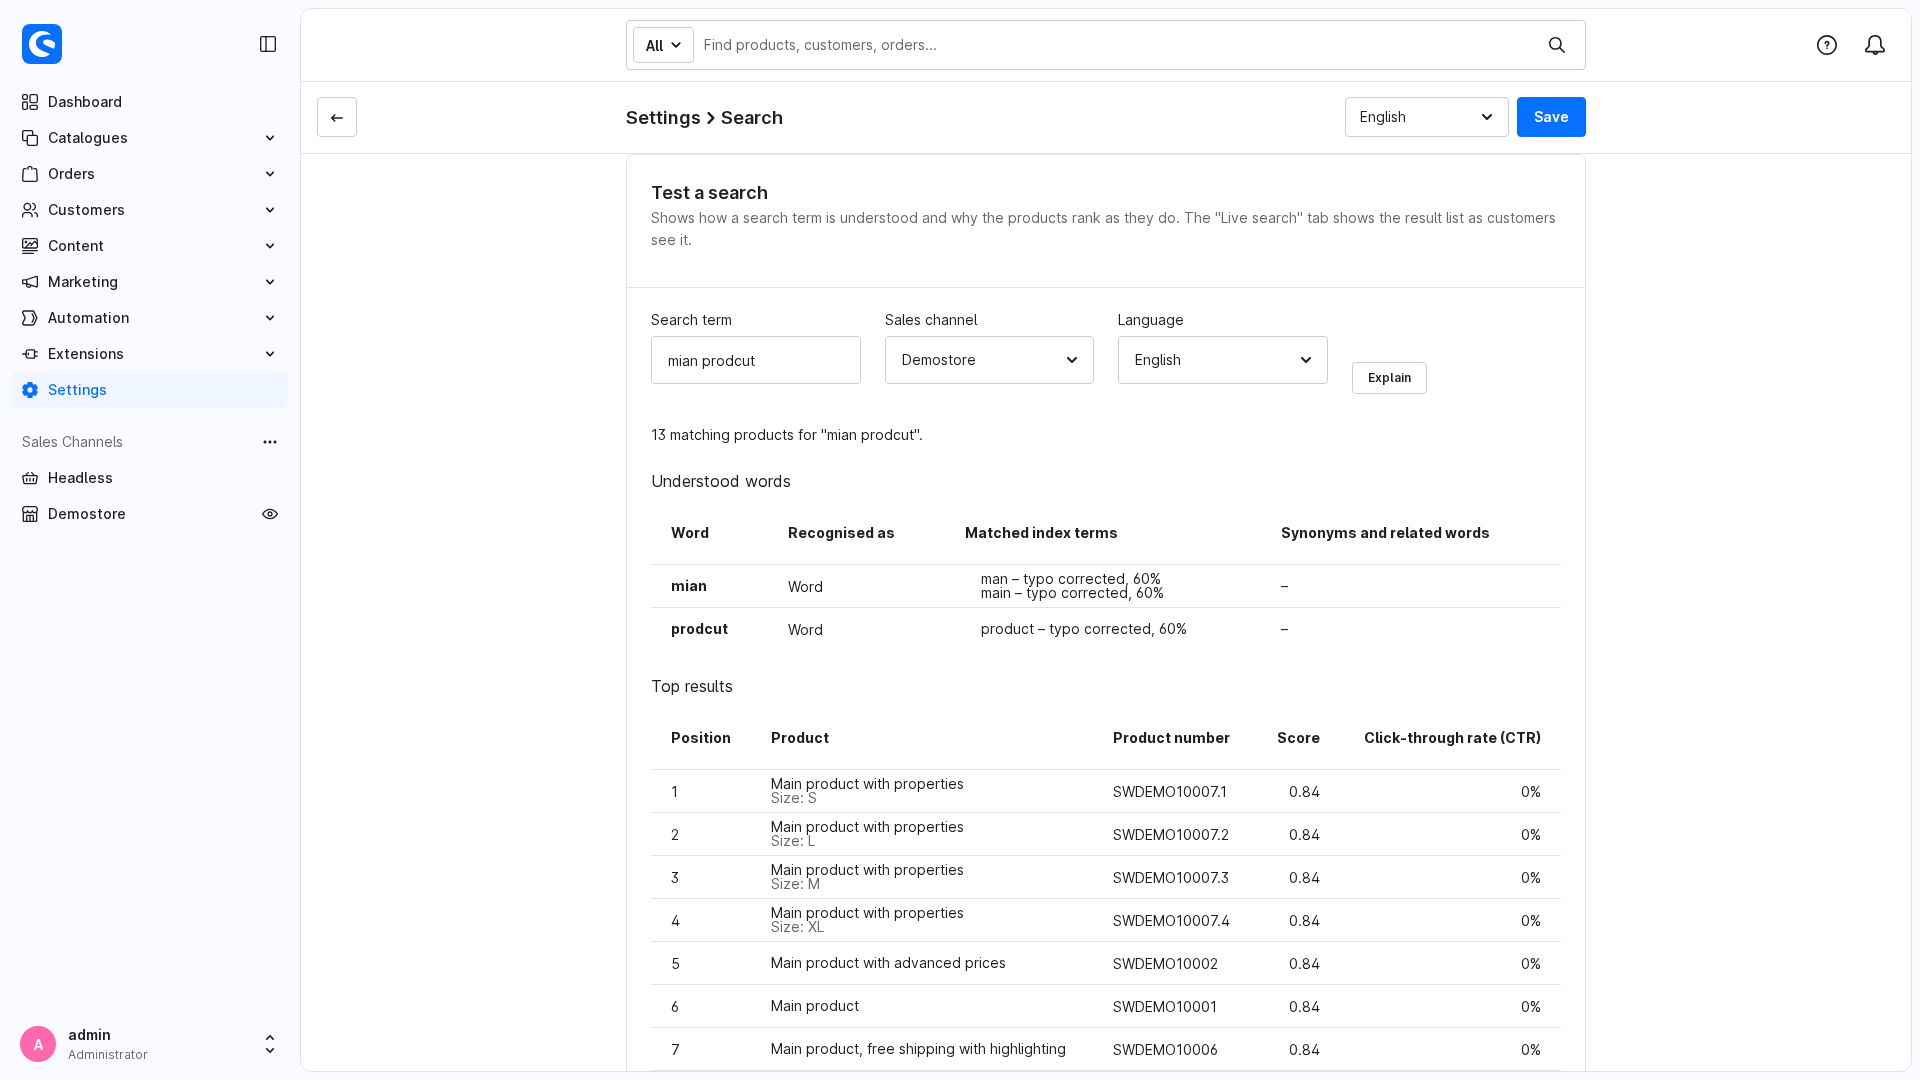Click product Main product with advanced prices

[x=888, y=963]
